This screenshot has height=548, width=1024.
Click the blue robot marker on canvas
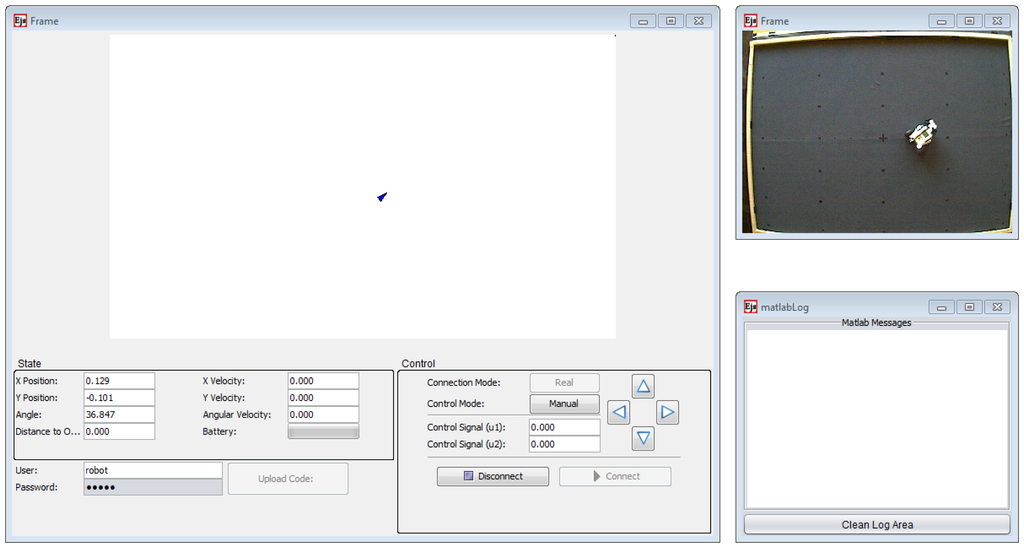tap(382, 197)
